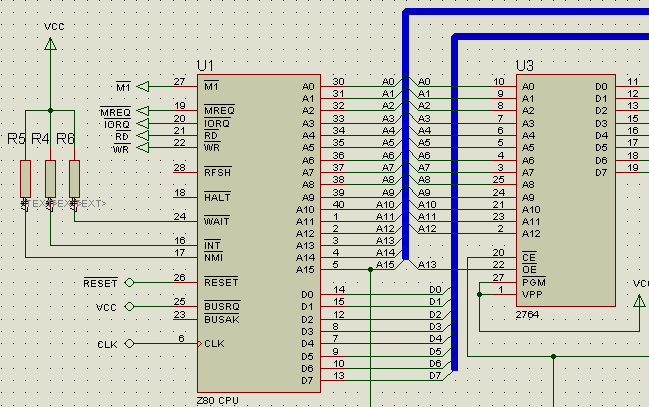Select the Z80 CPU component U1 body
649x407 pixels.
click(x=259, y=233)
